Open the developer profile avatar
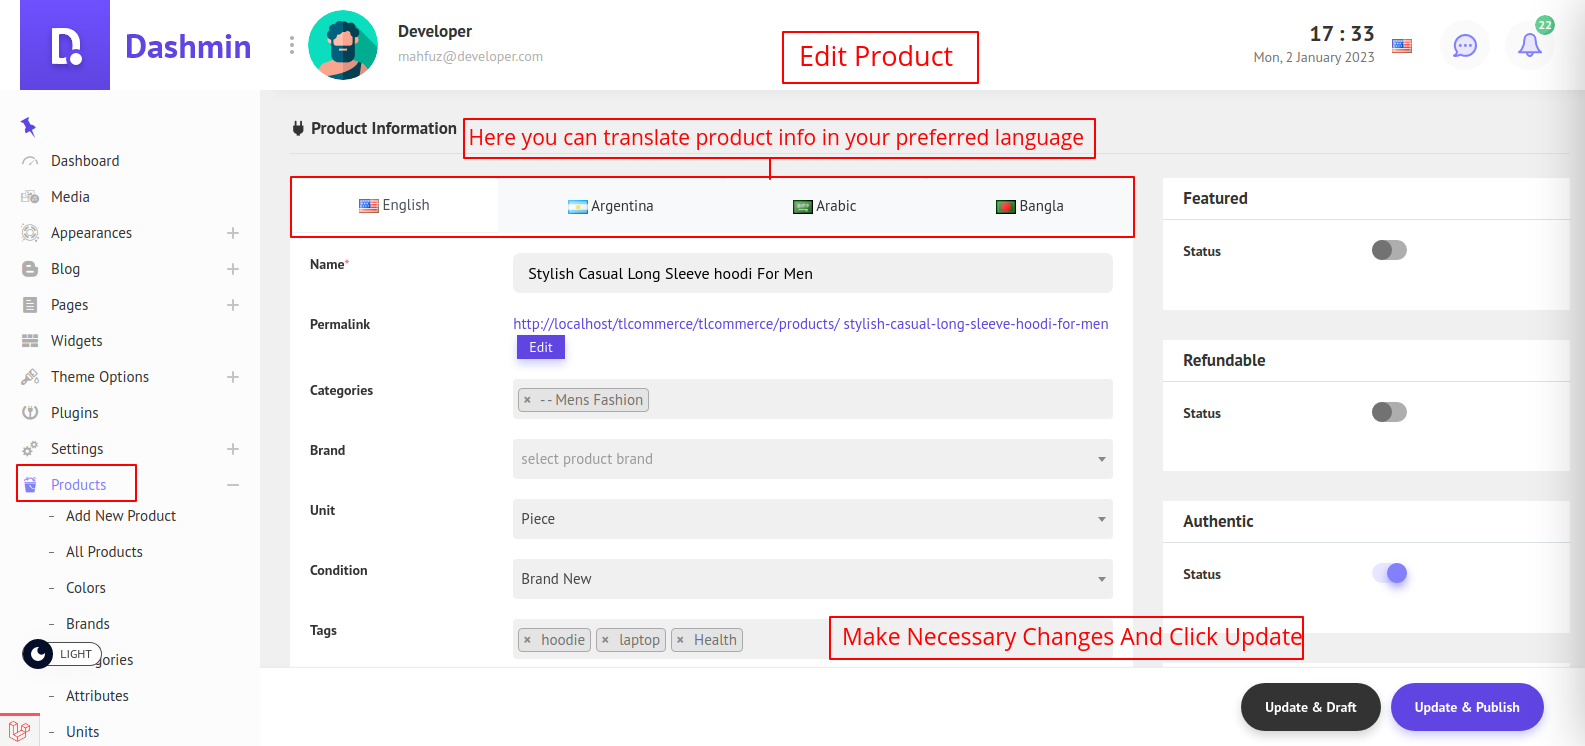 tap(343, 46)
